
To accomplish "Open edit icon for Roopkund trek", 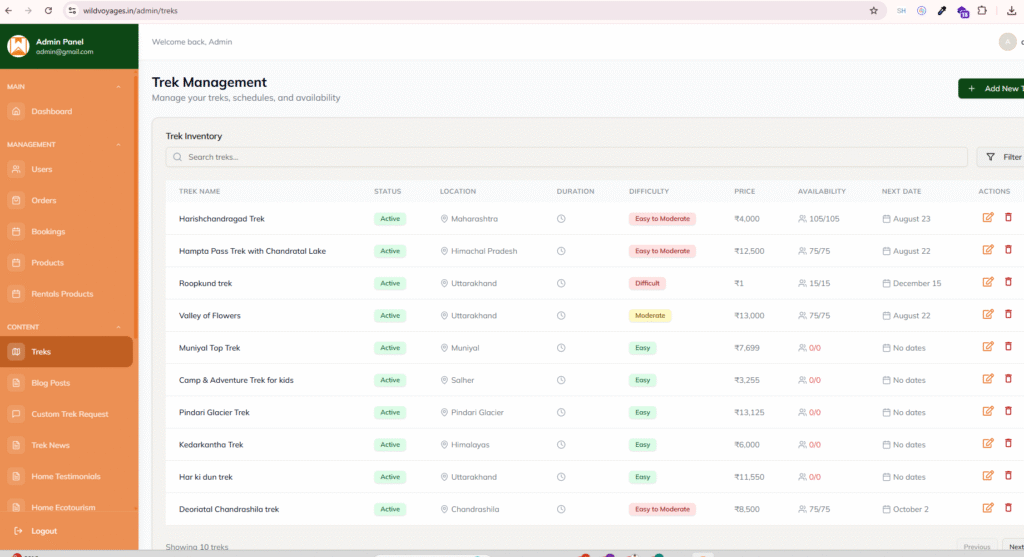I will tap(987, 282).
